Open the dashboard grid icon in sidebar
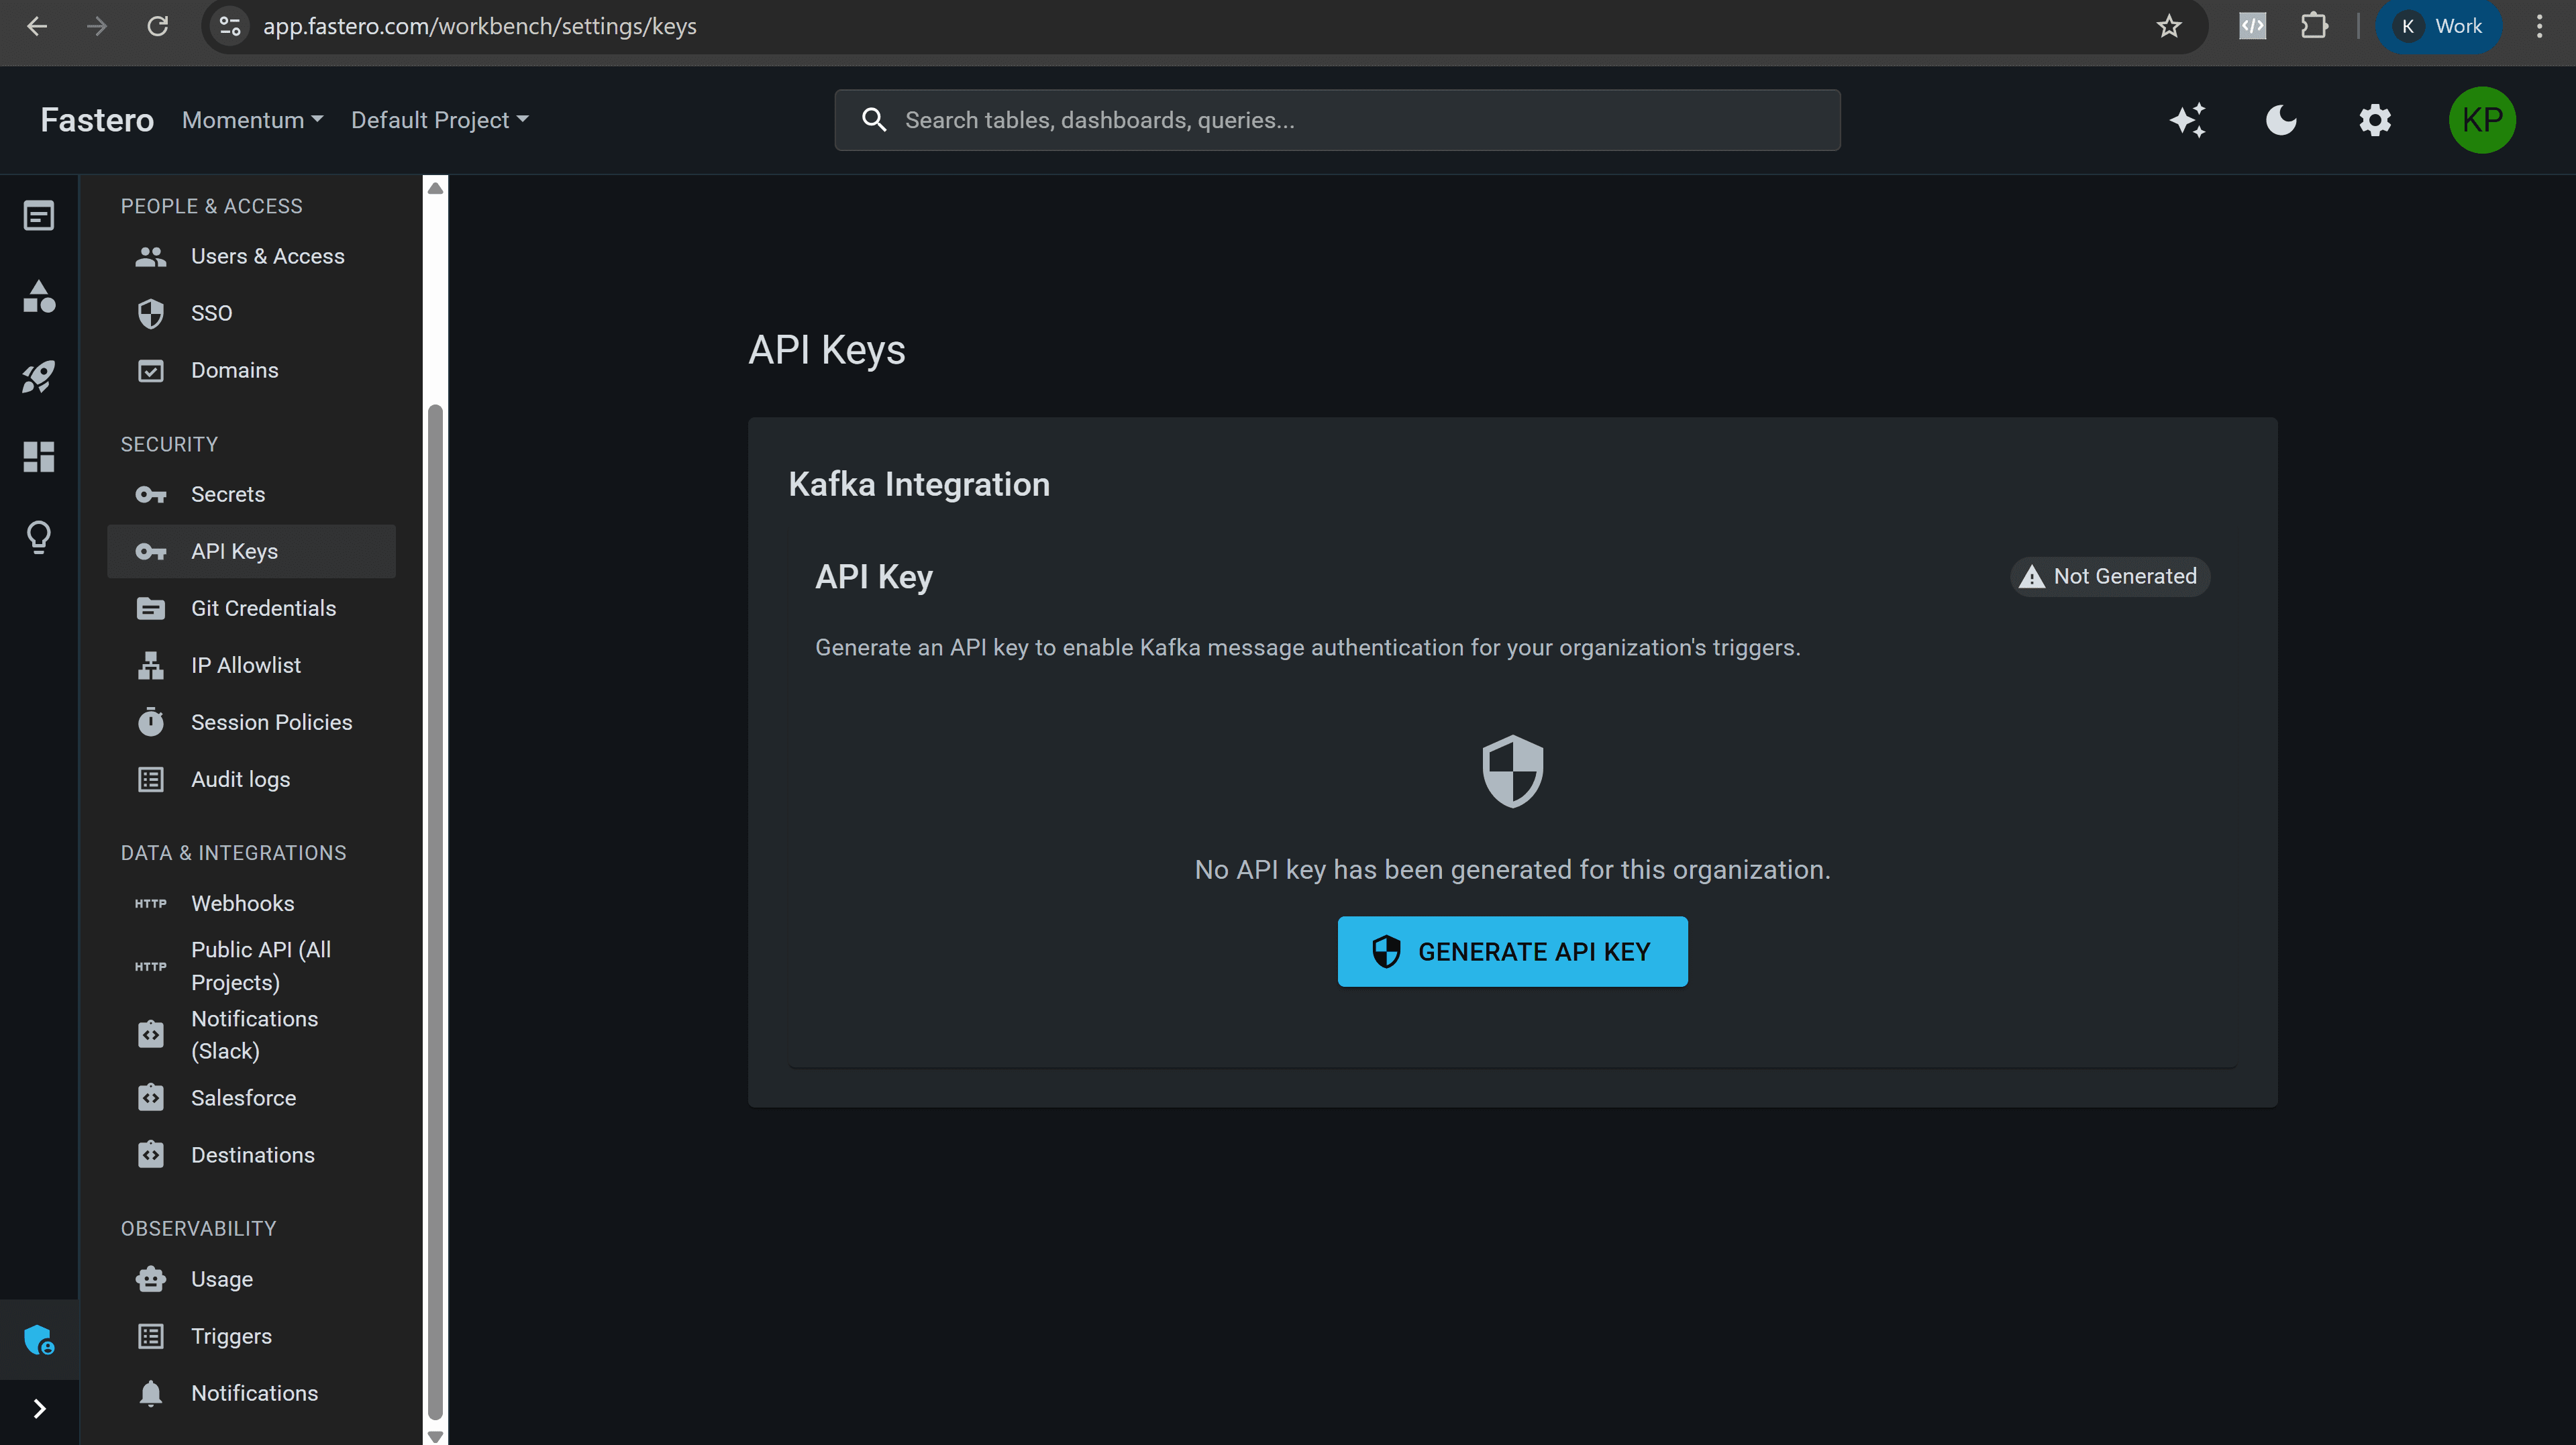2576x1445 pixels. (x=39, y=457)
